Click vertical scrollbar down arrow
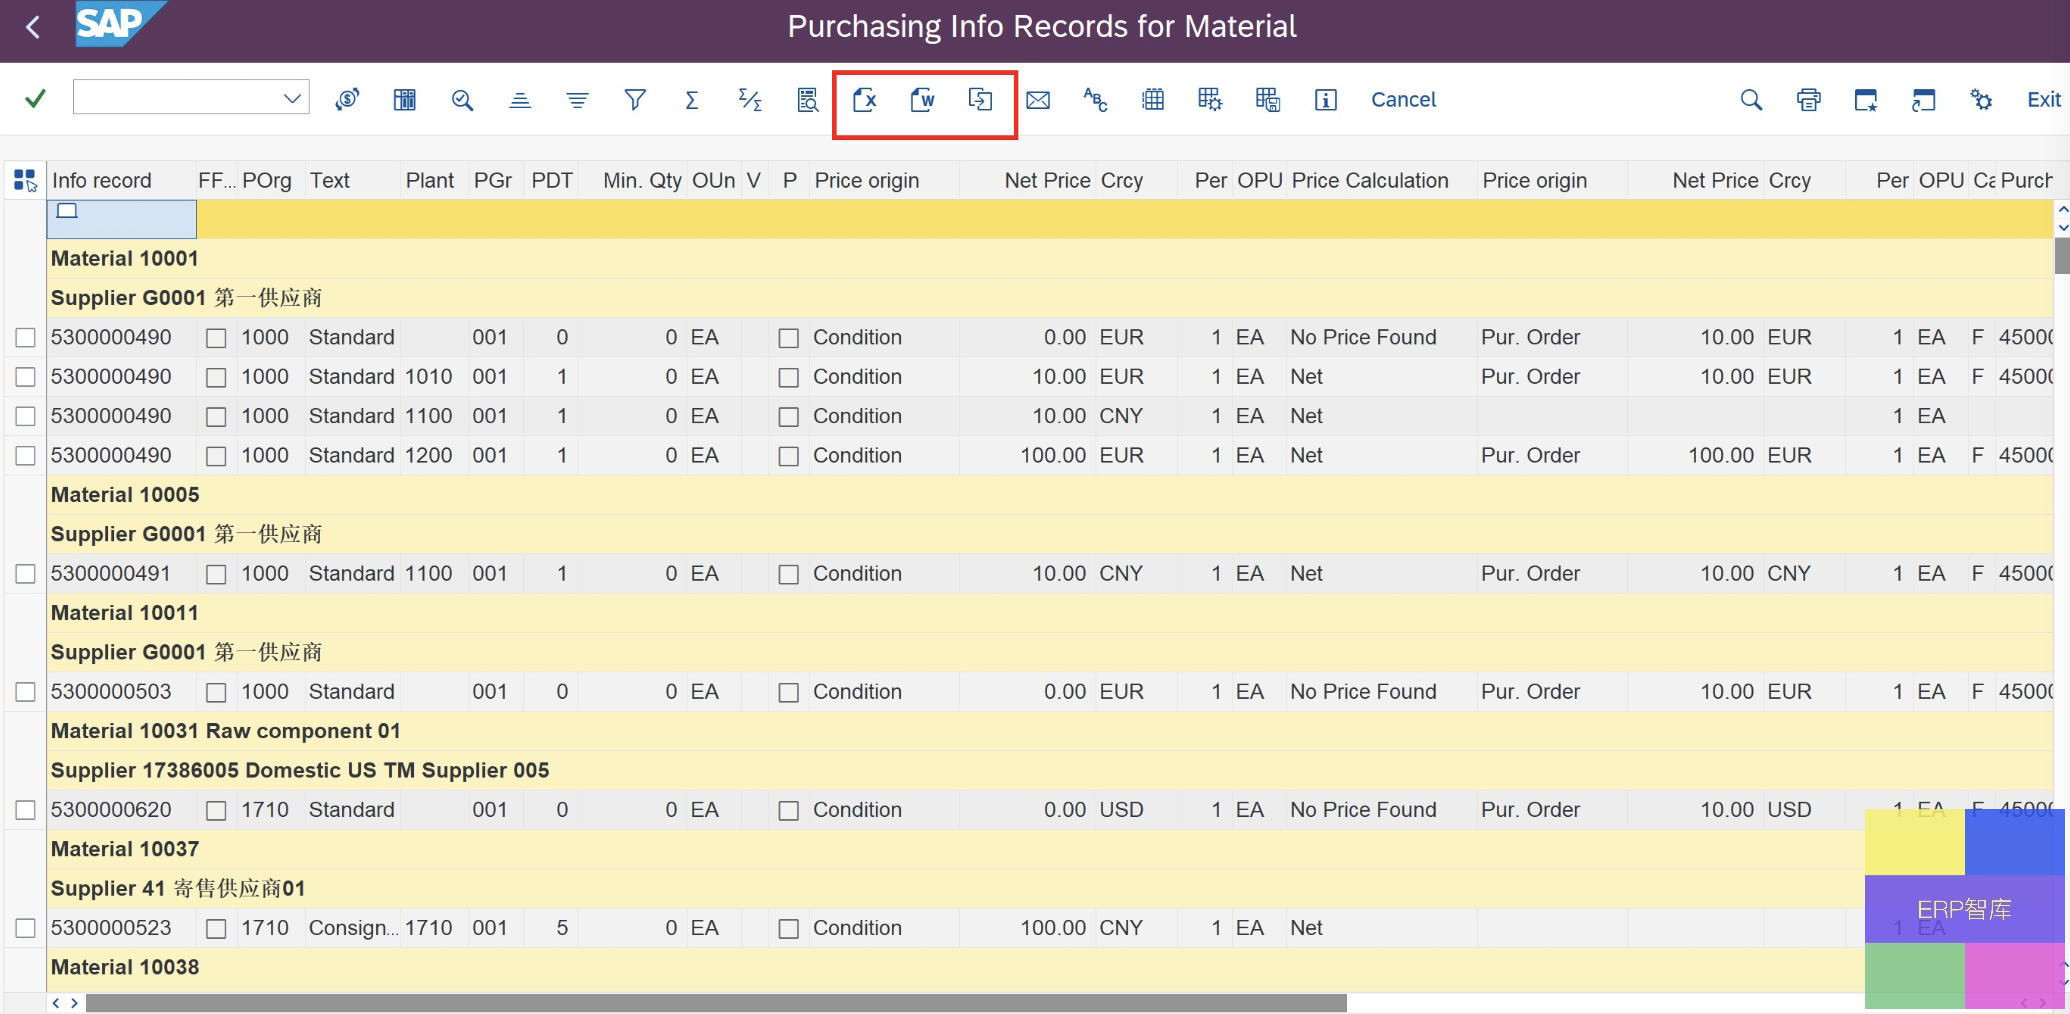 [x=2062, y=227]
